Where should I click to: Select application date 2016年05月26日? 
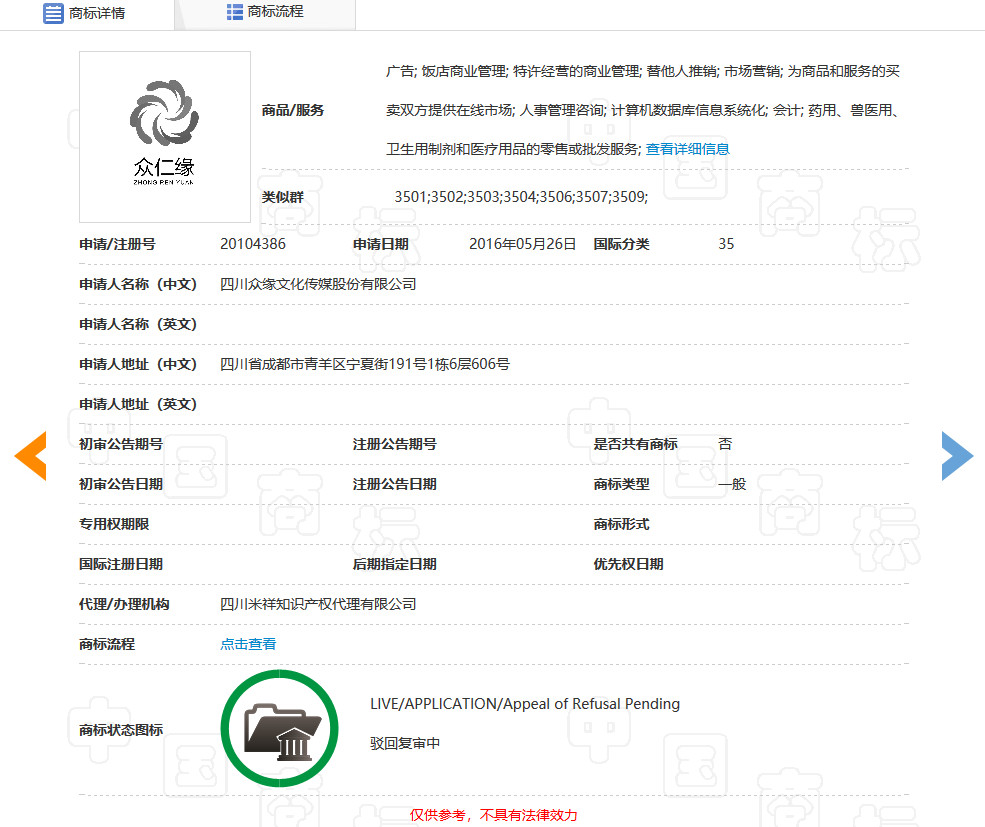522,244
